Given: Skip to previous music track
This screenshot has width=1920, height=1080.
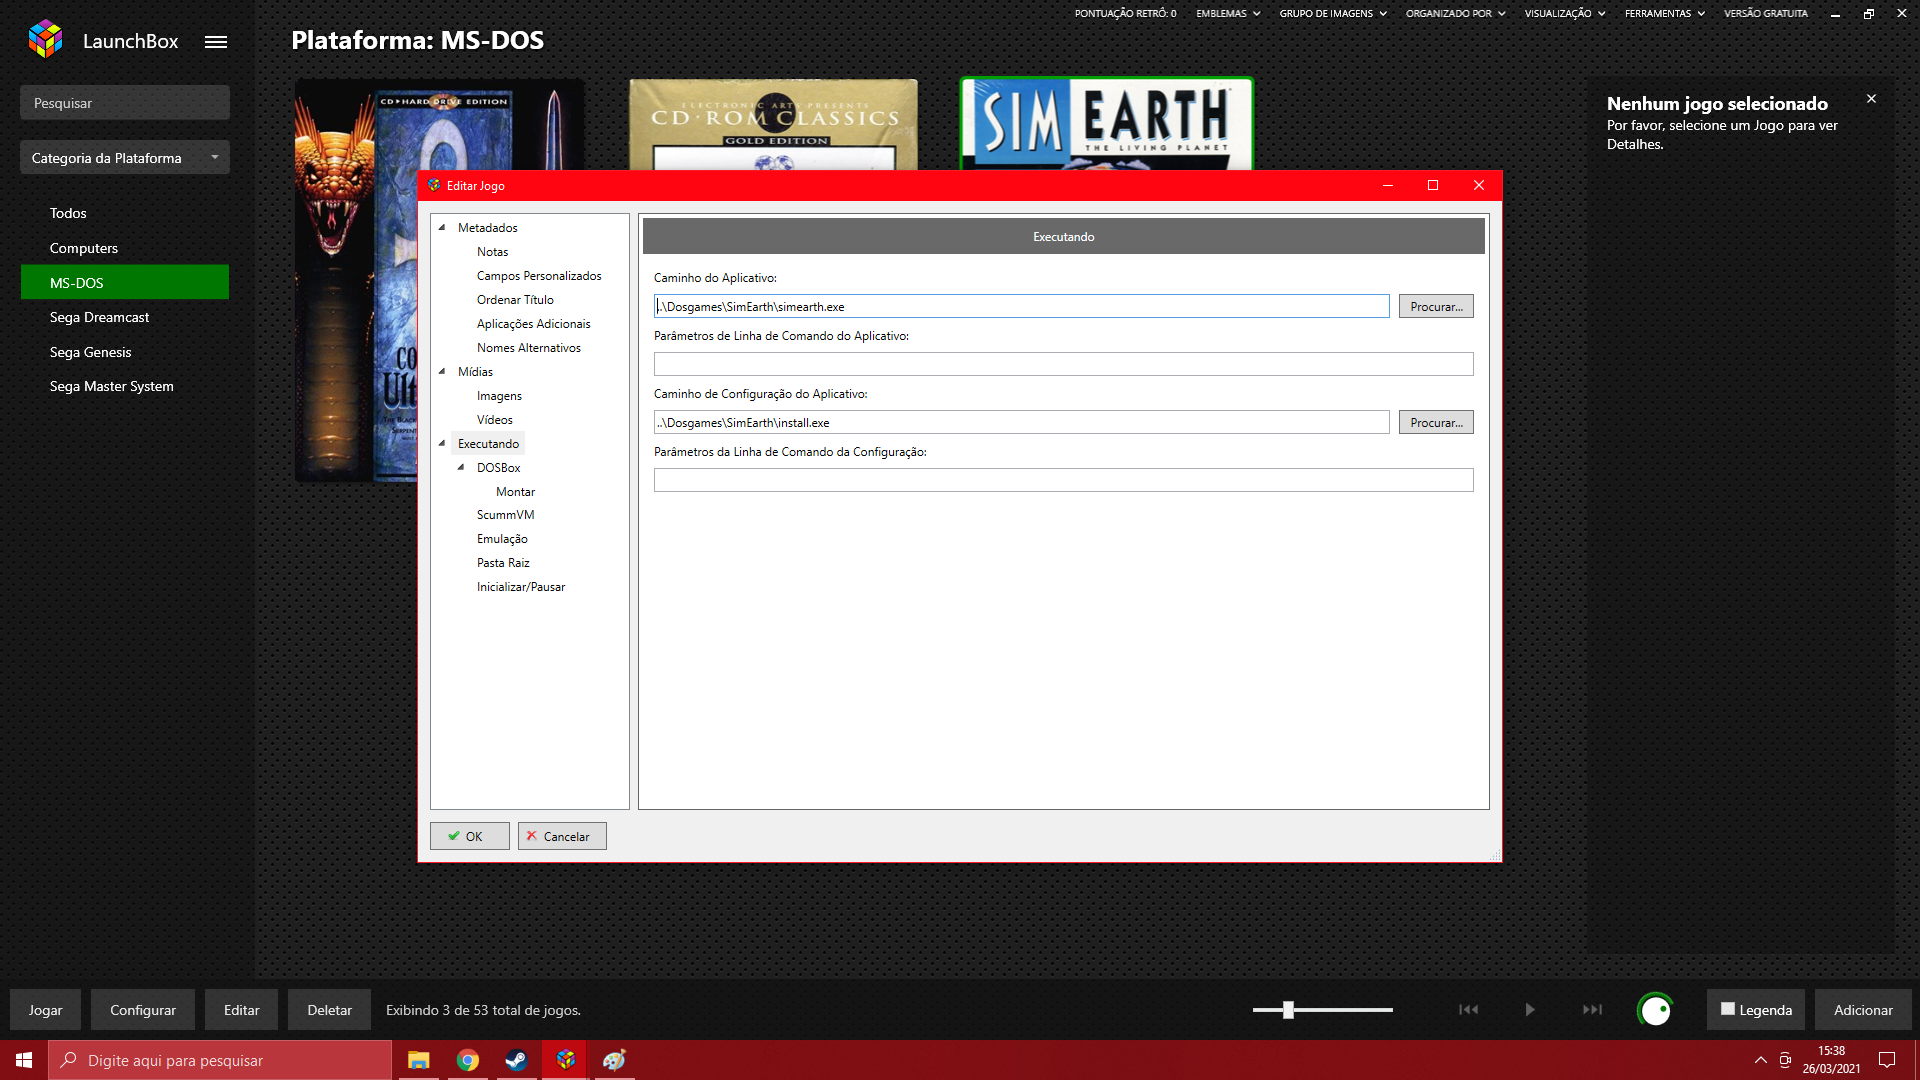Looking at the screenshot, I should click(x=1468, y=1010).
